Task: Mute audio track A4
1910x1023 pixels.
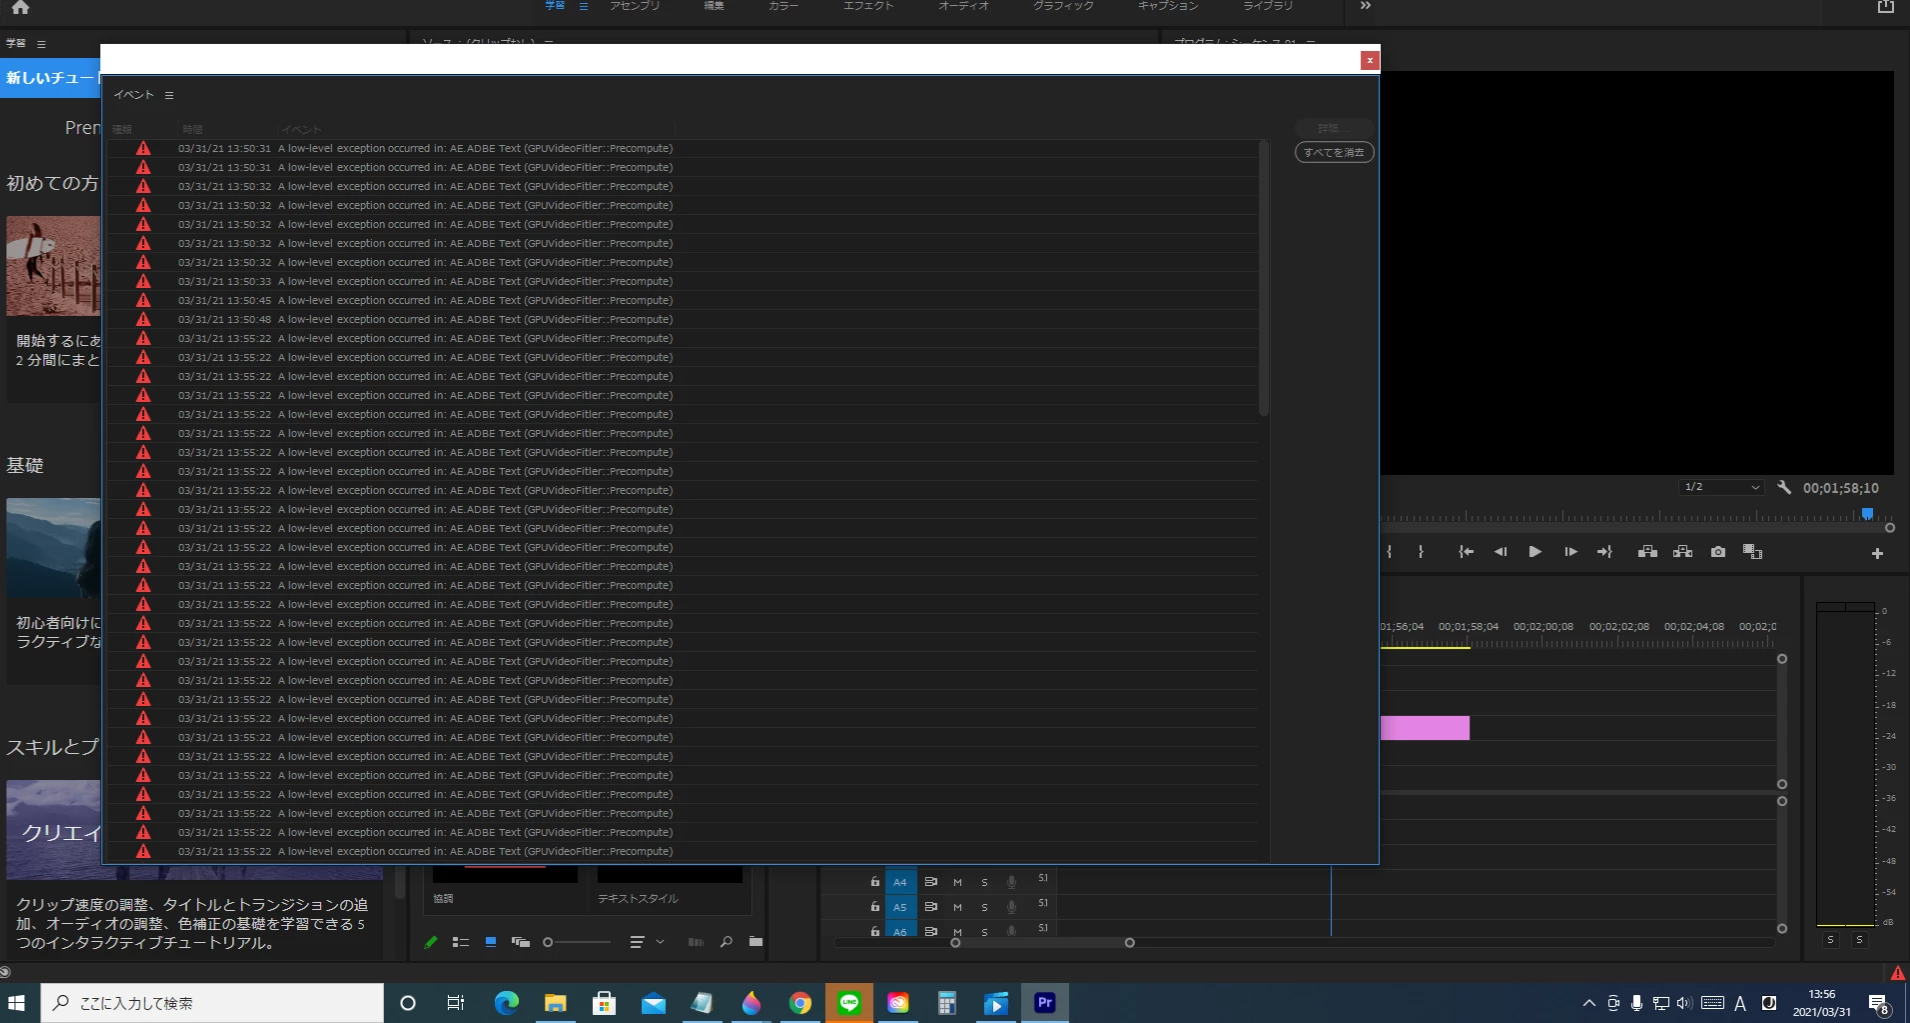Action: pyautogui.click(x=957, y=882)
